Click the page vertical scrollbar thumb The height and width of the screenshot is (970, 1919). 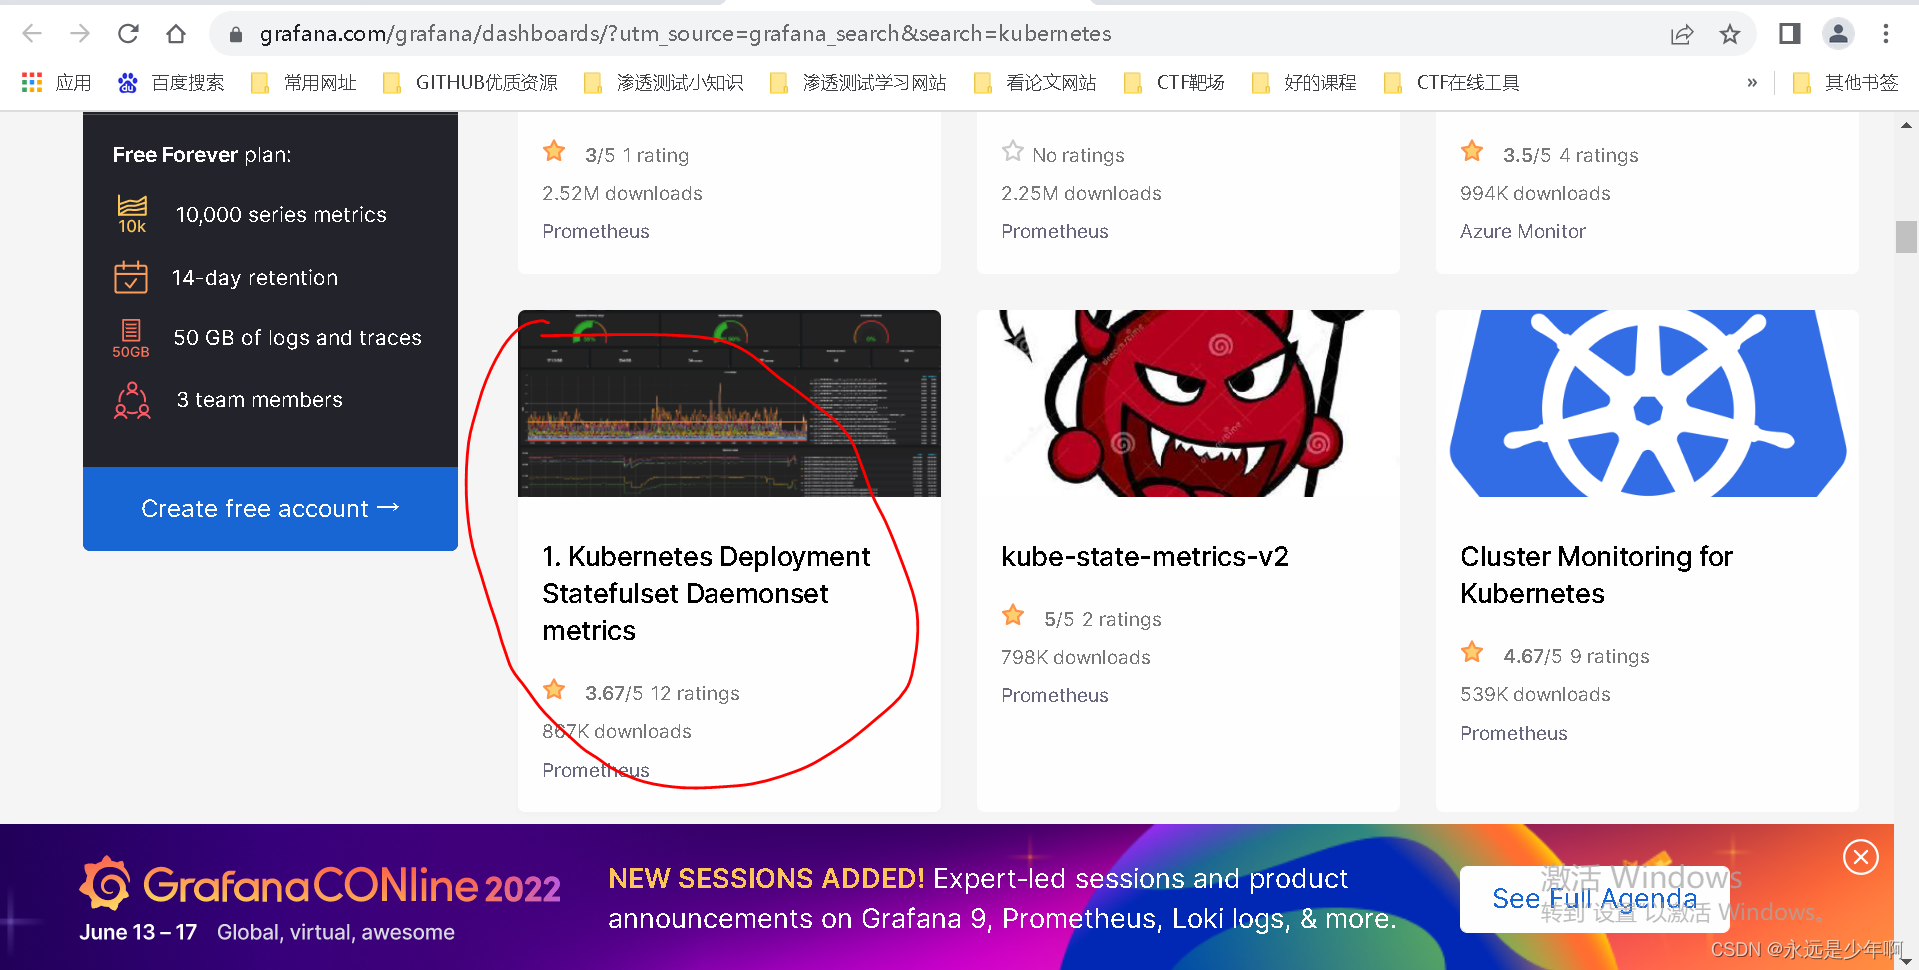point(1906,237)
